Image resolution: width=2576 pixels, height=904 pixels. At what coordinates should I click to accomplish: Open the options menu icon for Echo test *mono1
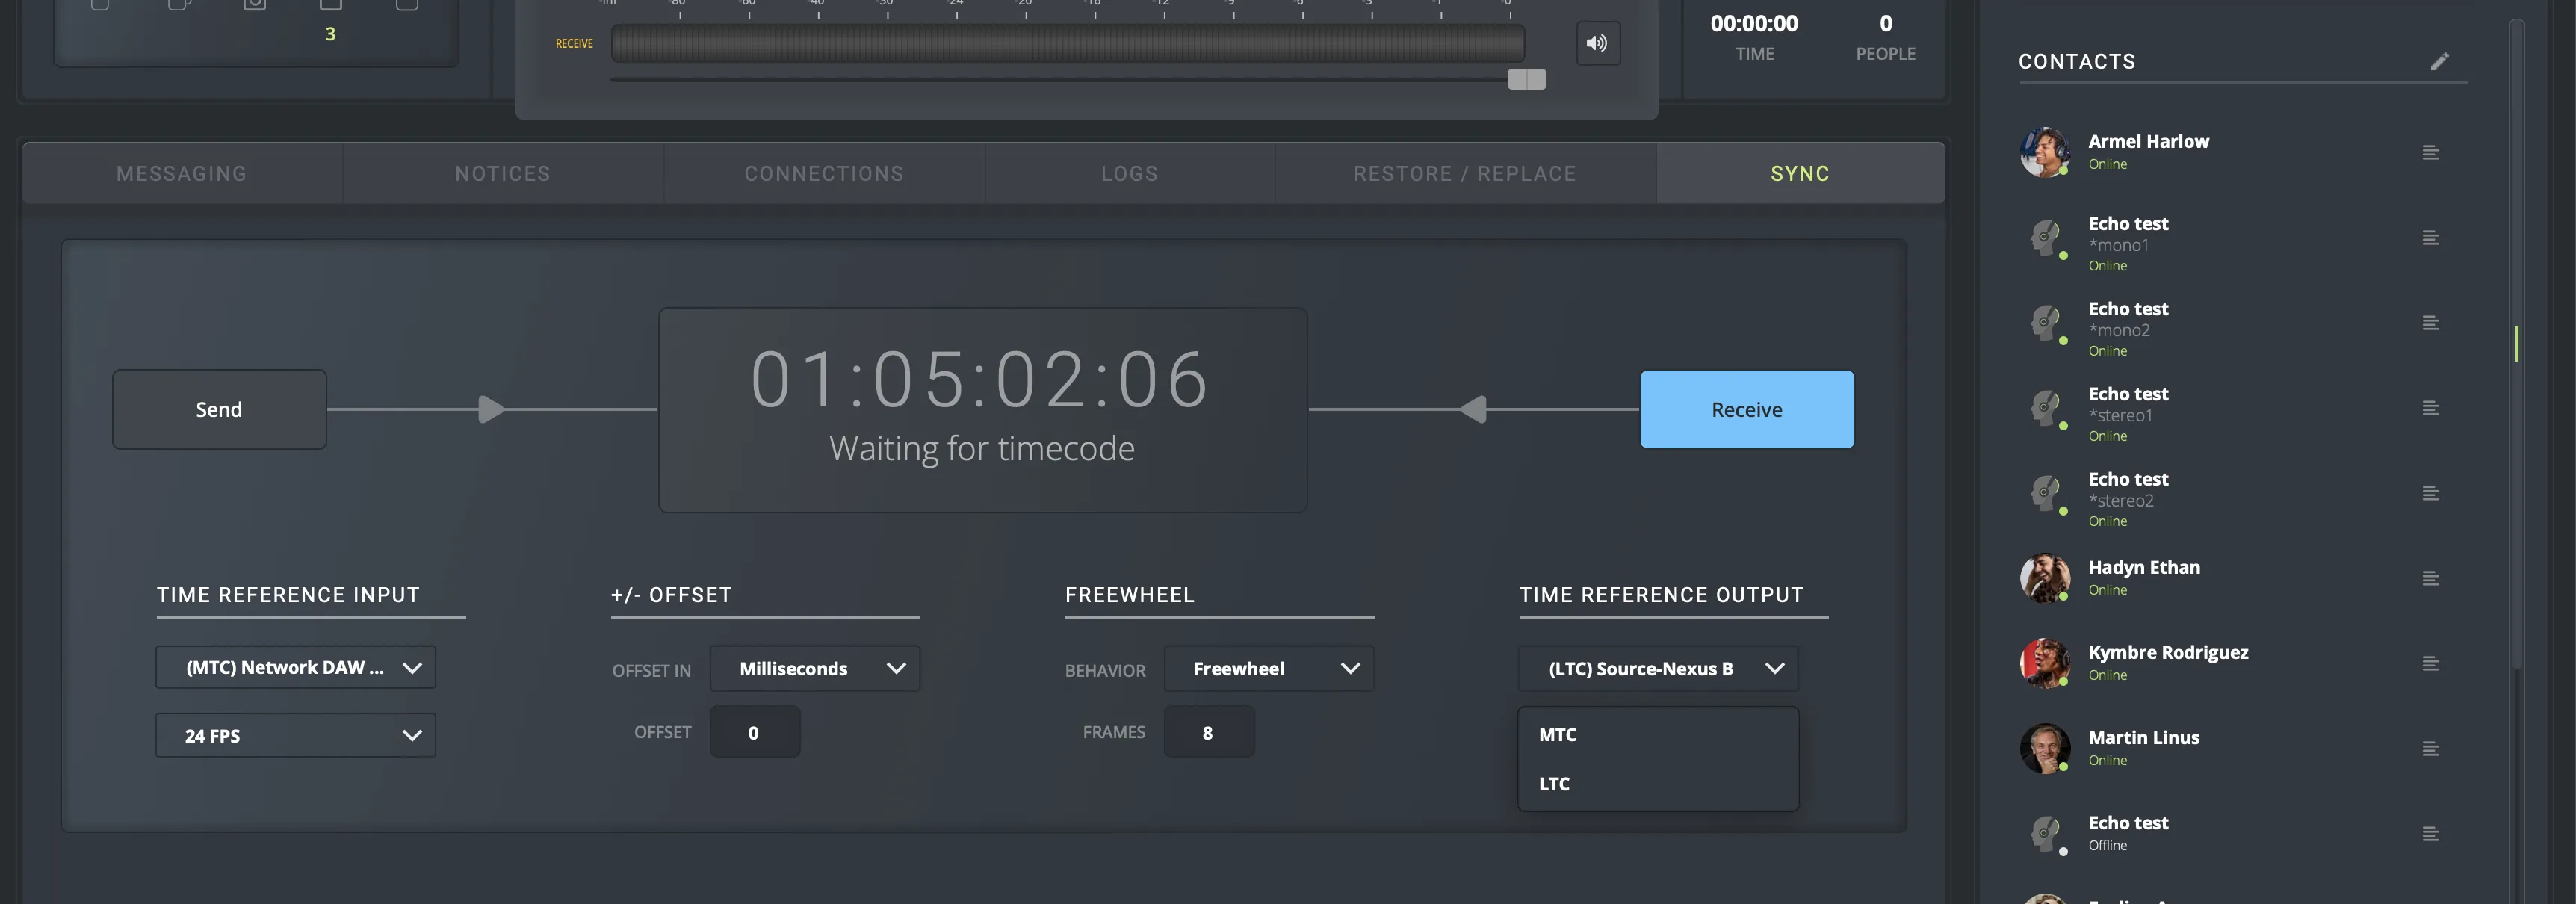pos(2430,237)
